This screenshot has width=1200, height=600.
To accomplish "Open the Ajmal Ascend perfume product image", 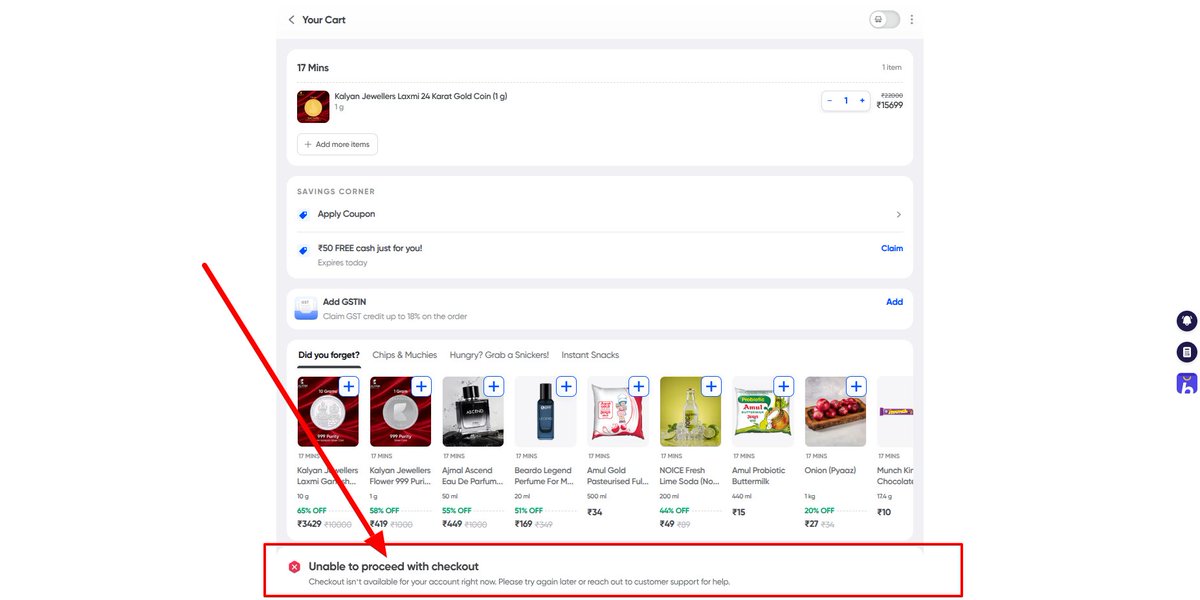I will (x=472, y=412).
